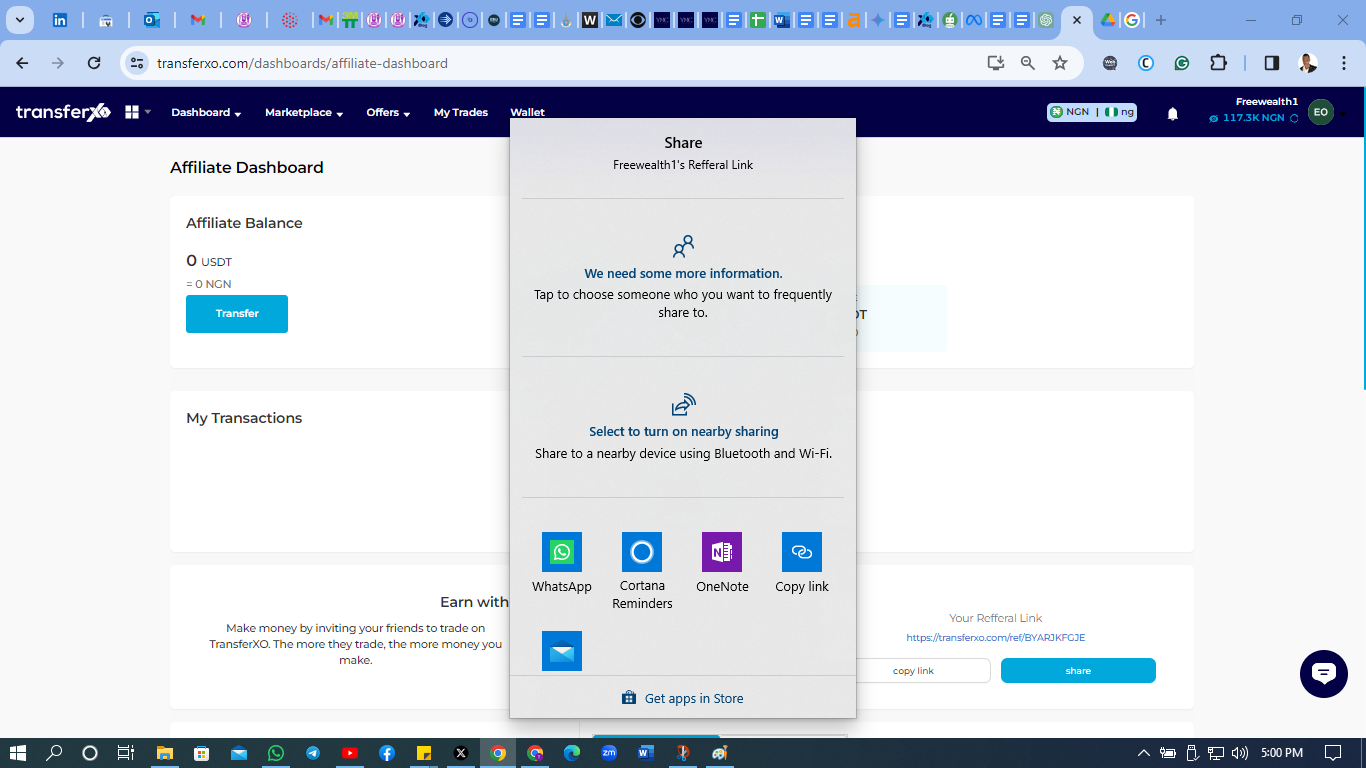Click the 'We need some more information' text
The height and width of the screenshot is (768, 1366).
pos(683,273)
